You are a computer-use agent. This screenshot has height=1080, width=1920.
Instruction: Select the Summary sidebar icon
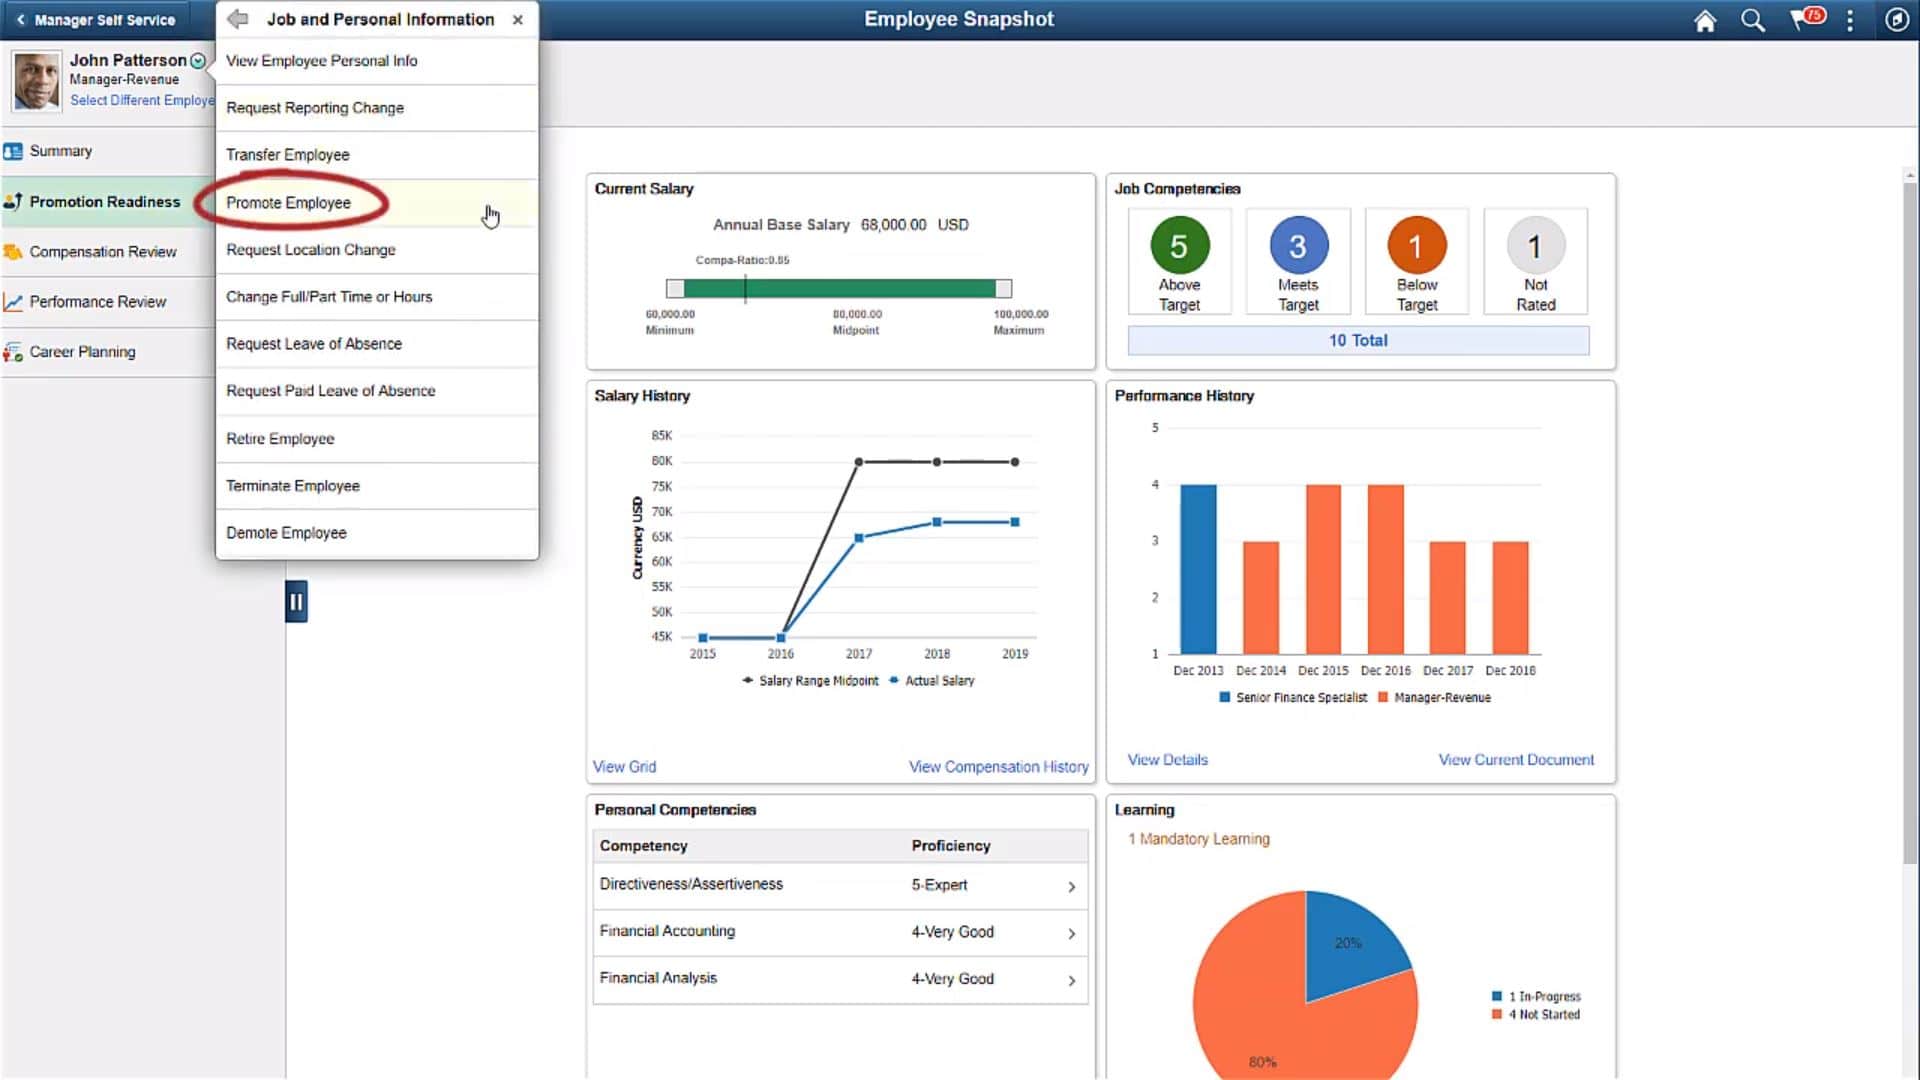(12, 150)
